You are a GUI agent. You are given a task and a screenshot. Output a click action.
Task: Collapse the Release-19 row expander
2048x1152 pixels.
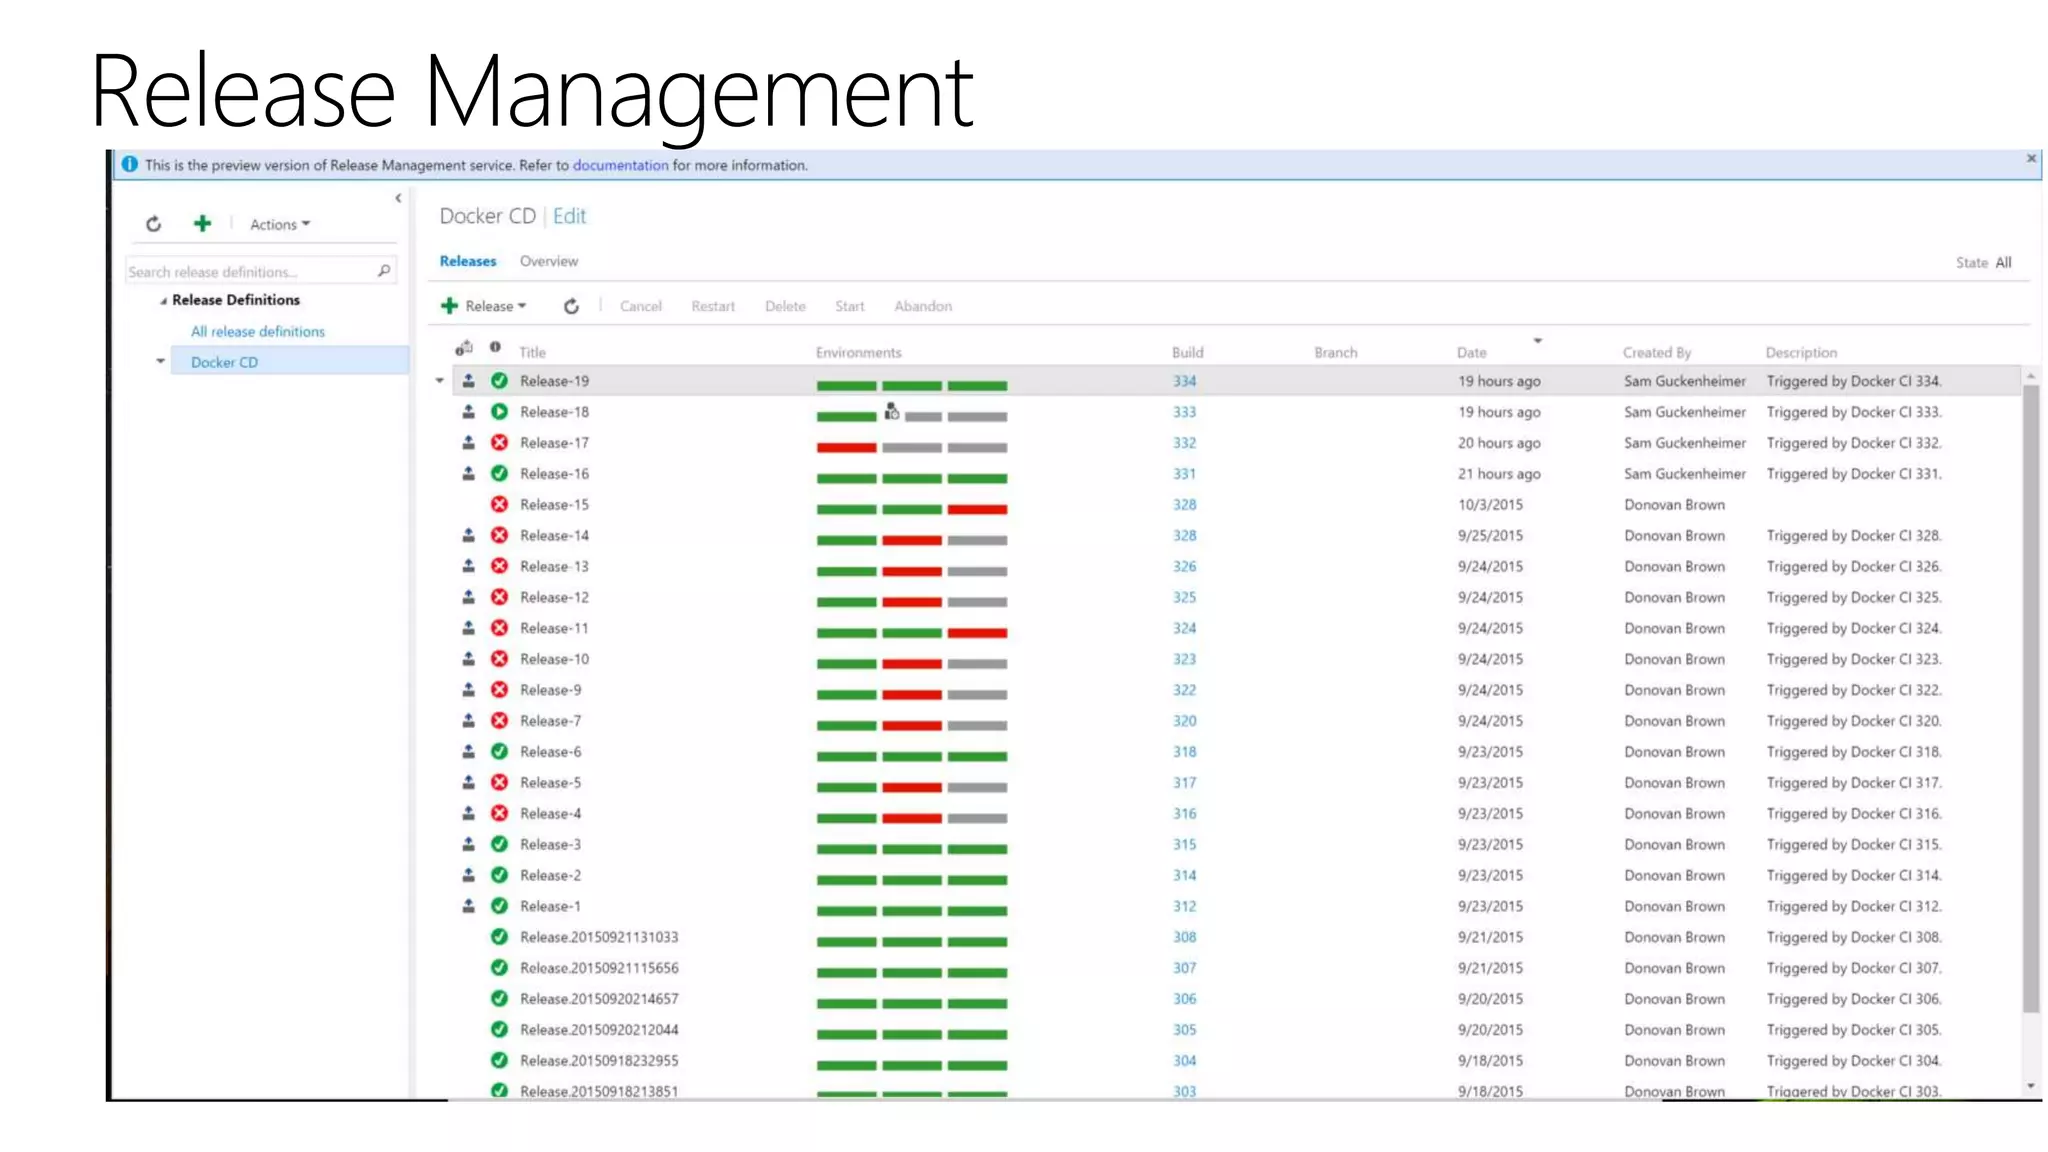439,381
